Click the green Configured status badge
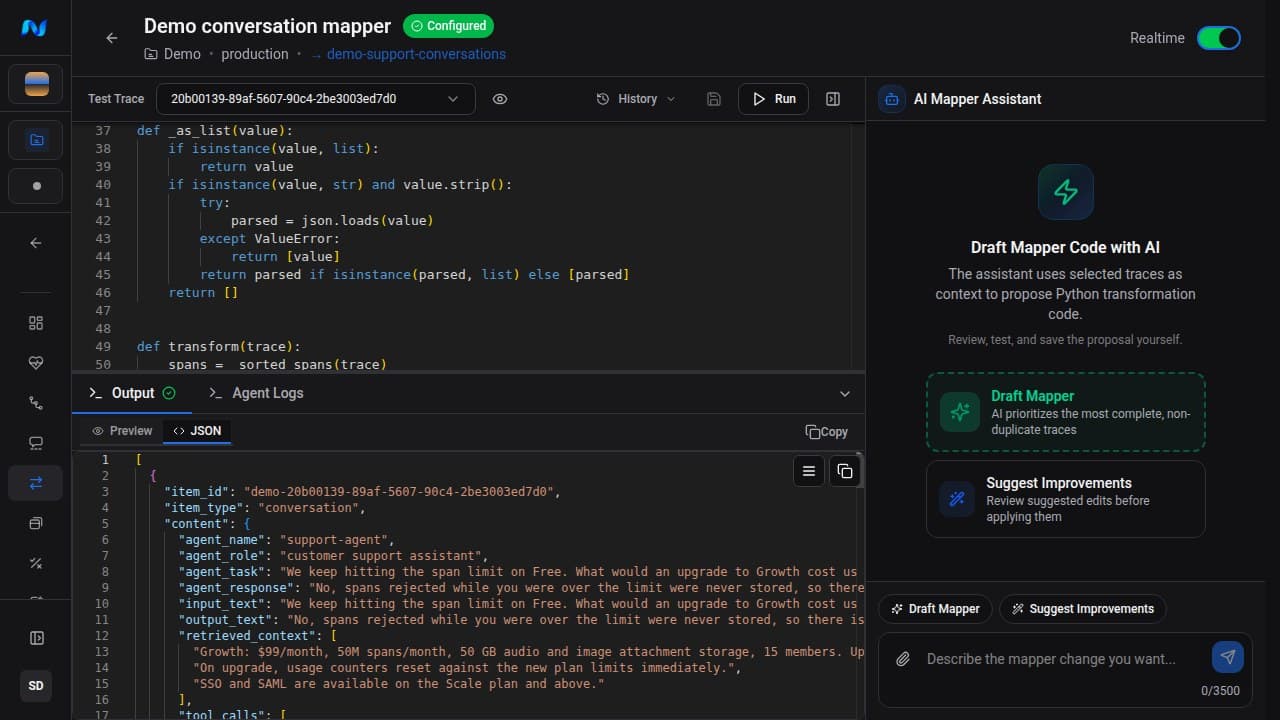The width and height of the screenshot is (1280, 720). coord(448,26)
